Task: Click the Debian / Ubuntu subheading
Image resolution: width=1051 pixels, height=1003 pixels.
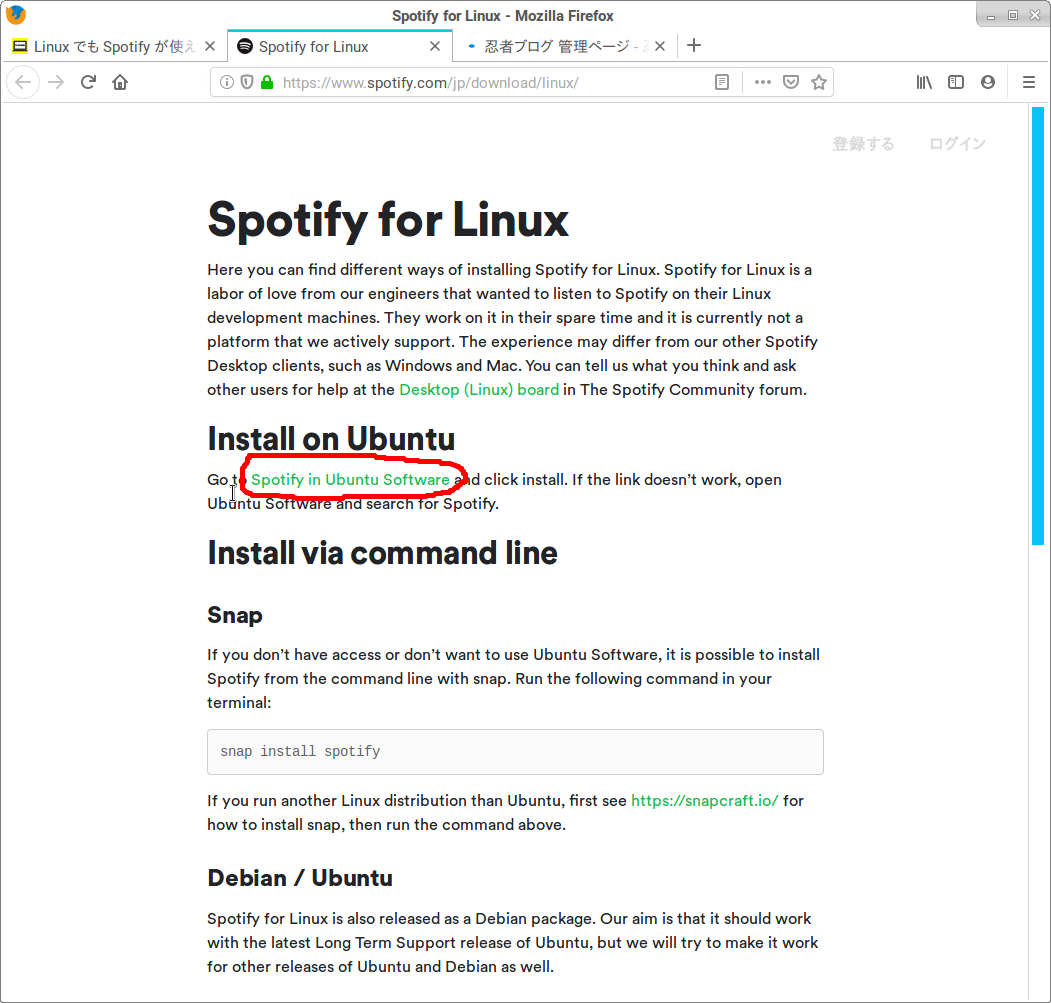Action: pos(300,878)
